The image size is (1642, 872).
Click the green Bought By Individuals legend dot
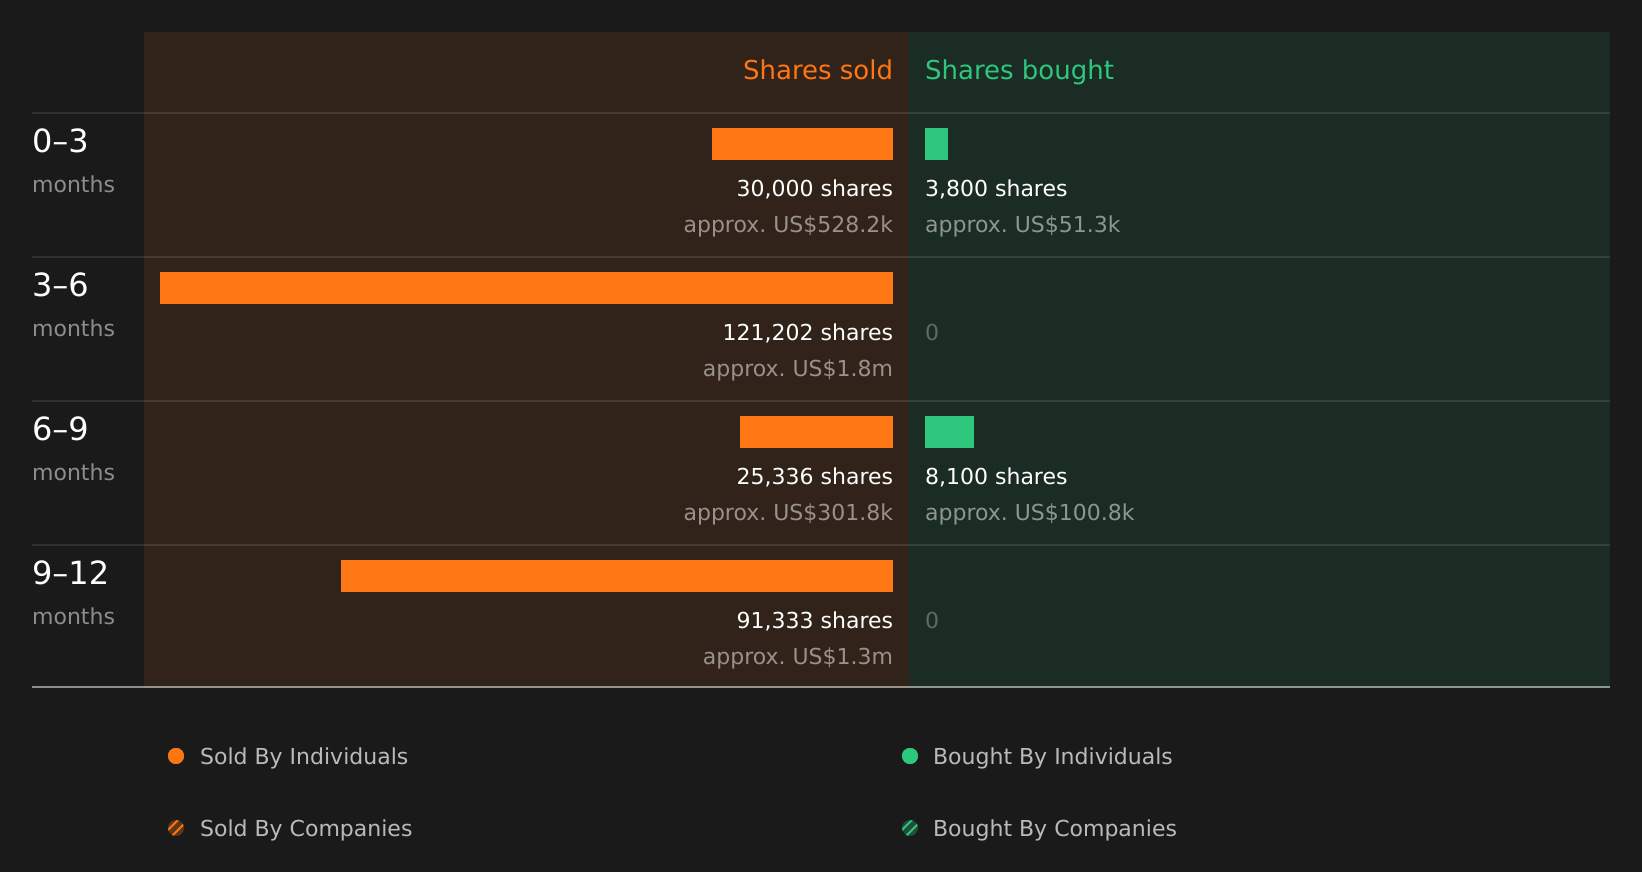tap(910, 756)
